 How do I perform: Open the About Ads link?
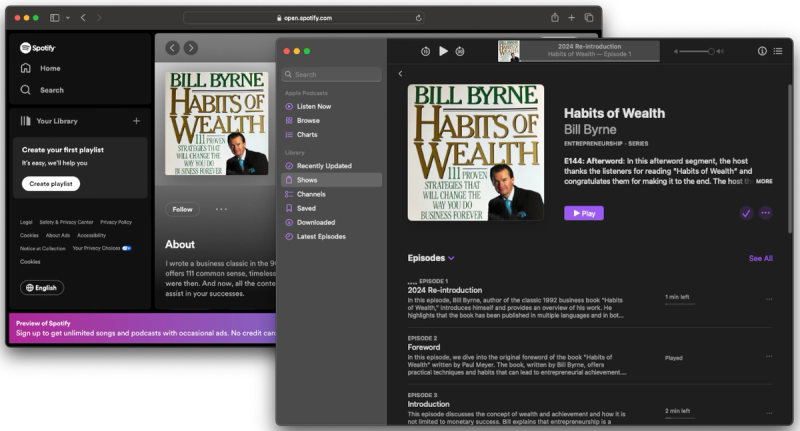pyautogui.click(x=58, y=236)
